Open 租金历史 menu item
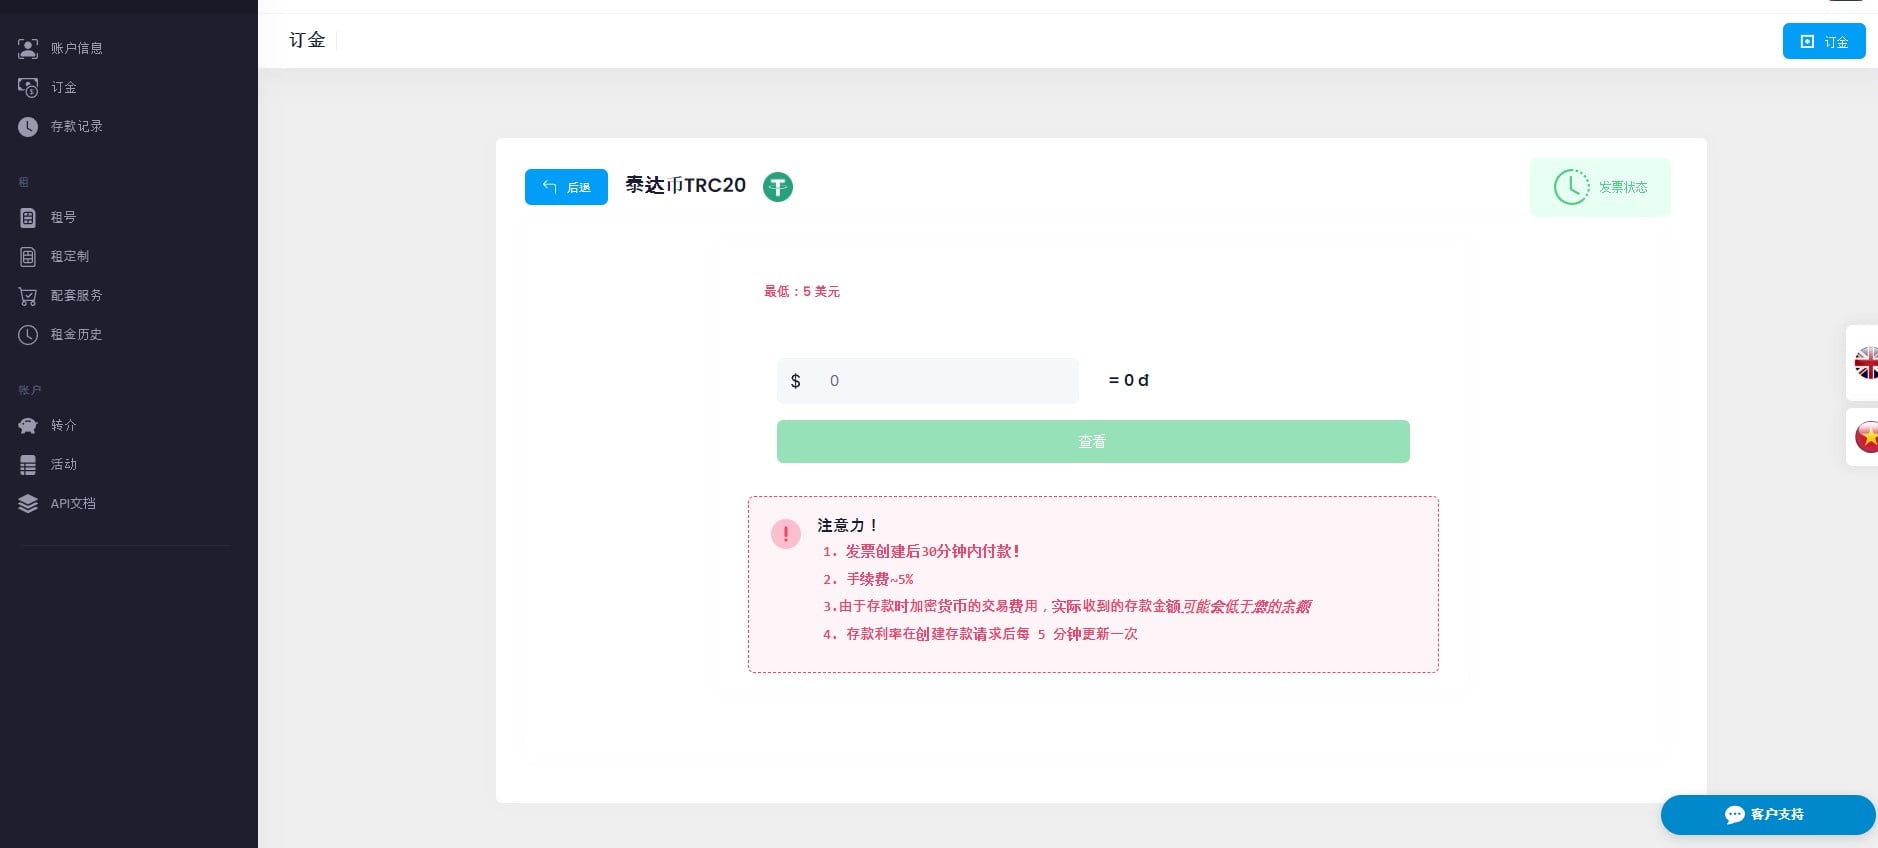Viewport: 1878px width, 848px height. pyautogui.click(x=76, y=335)
